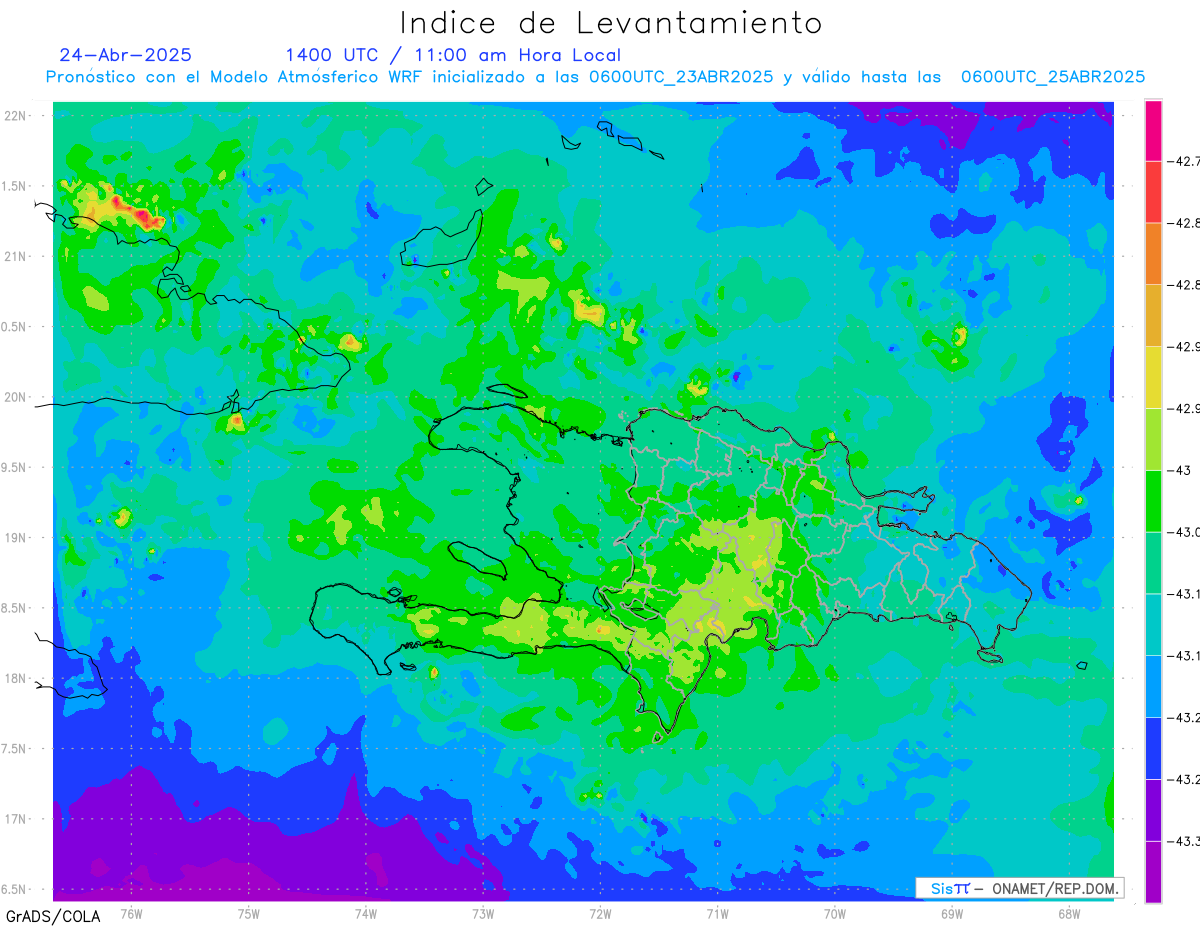This screenshot has width=1200, height=927.
Task: Click the '75W' longitude label
Action: coord(249,913)
